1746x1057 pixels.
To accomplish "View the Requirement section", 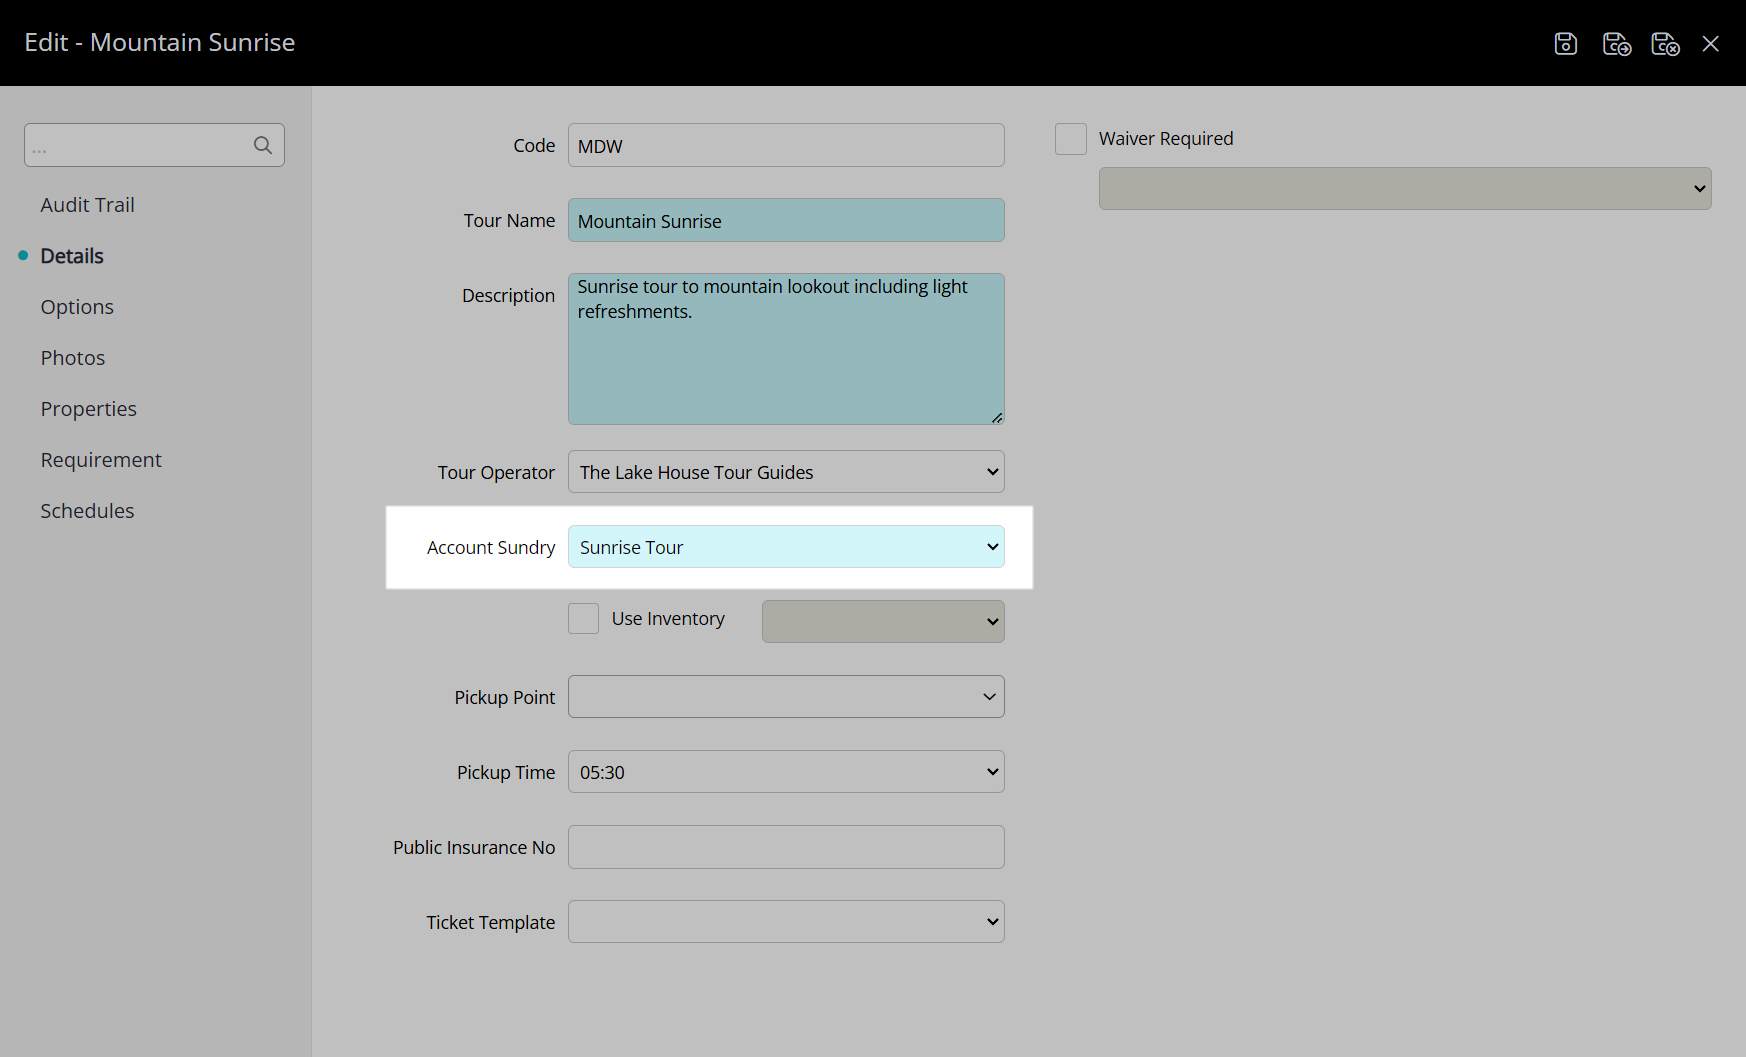I will pos(101,460).
